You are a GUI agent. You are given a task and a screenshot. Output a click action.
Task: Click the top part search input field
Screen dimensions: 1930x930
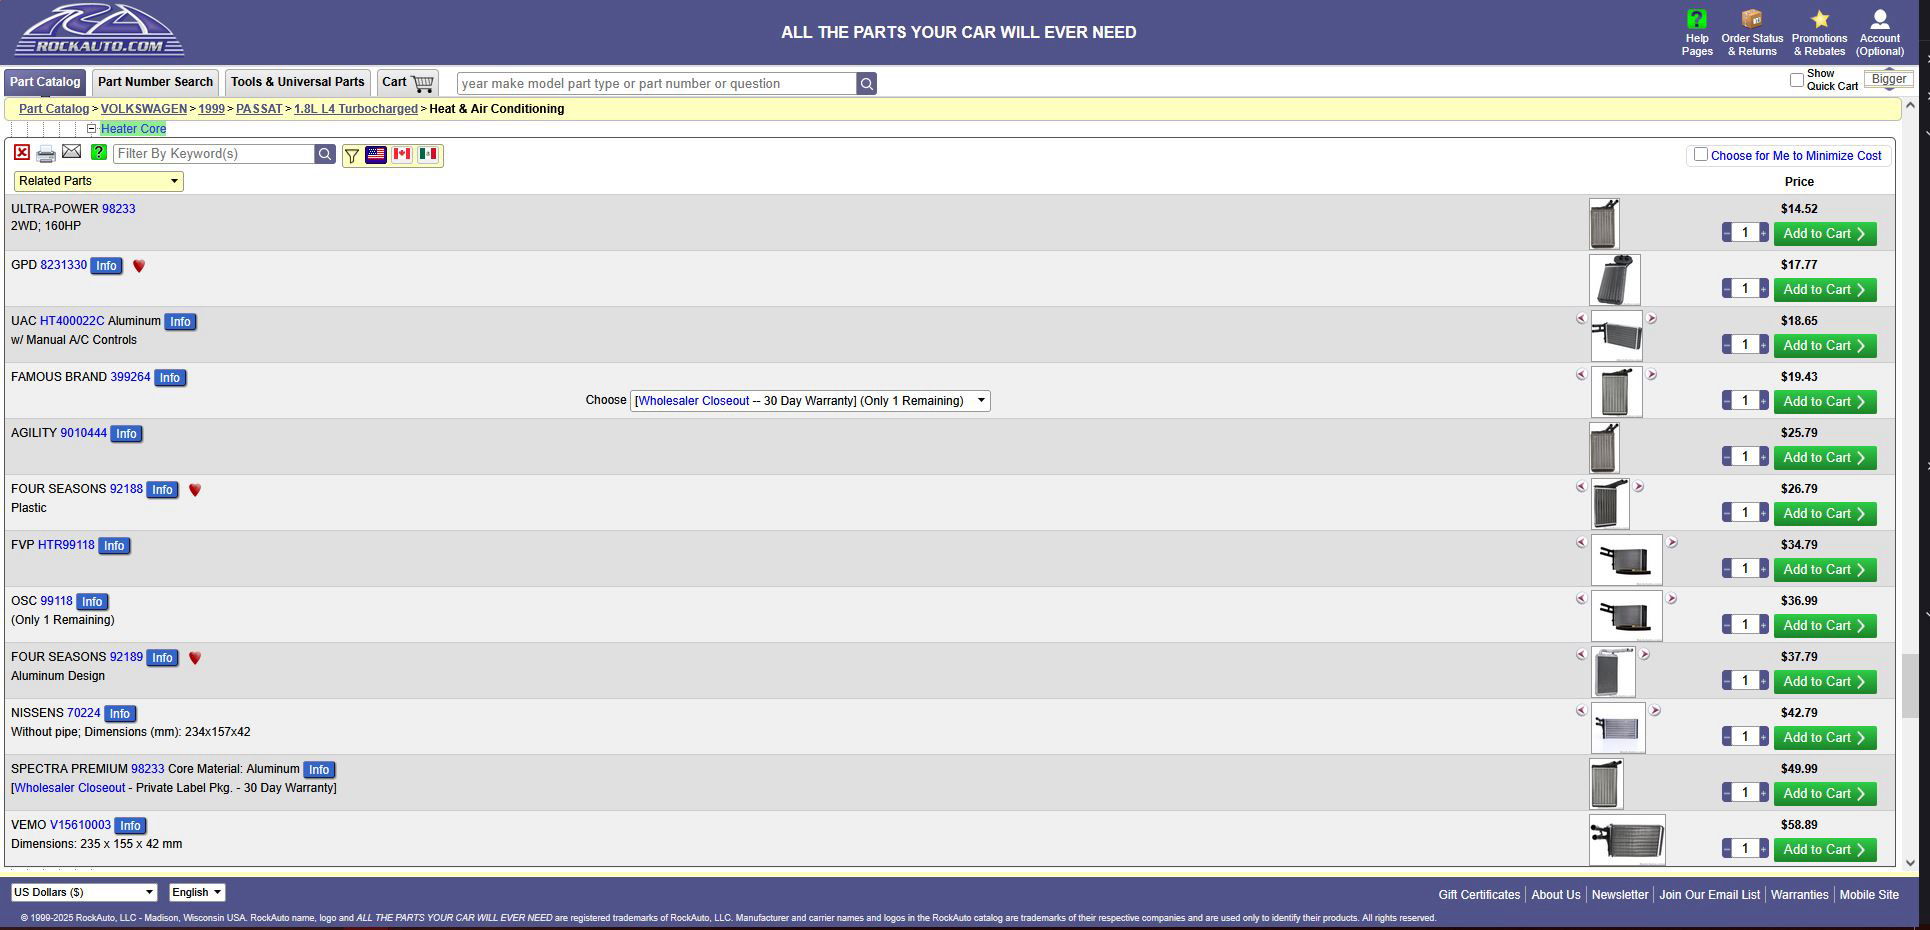[657, 84]
